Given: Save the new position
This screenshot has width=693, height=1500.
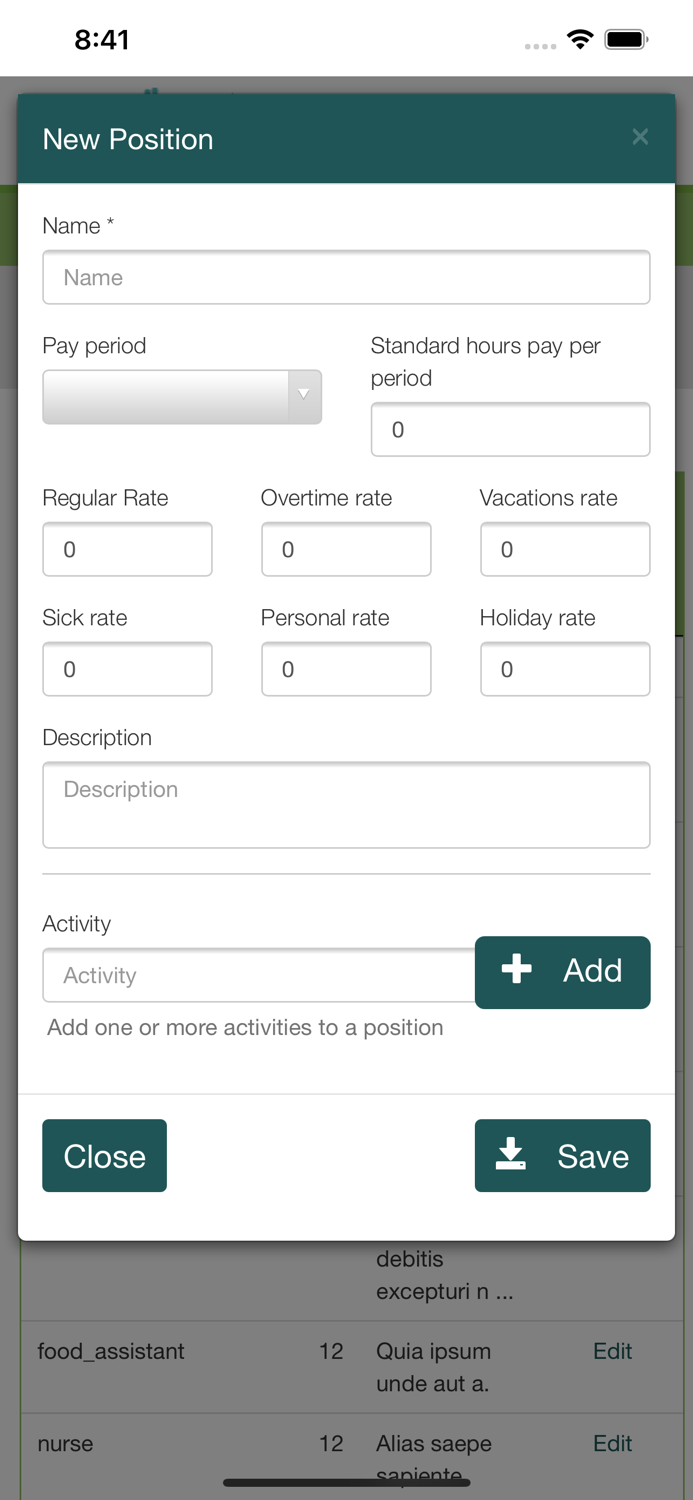Looking at the screenshot, I should 562,1155.
